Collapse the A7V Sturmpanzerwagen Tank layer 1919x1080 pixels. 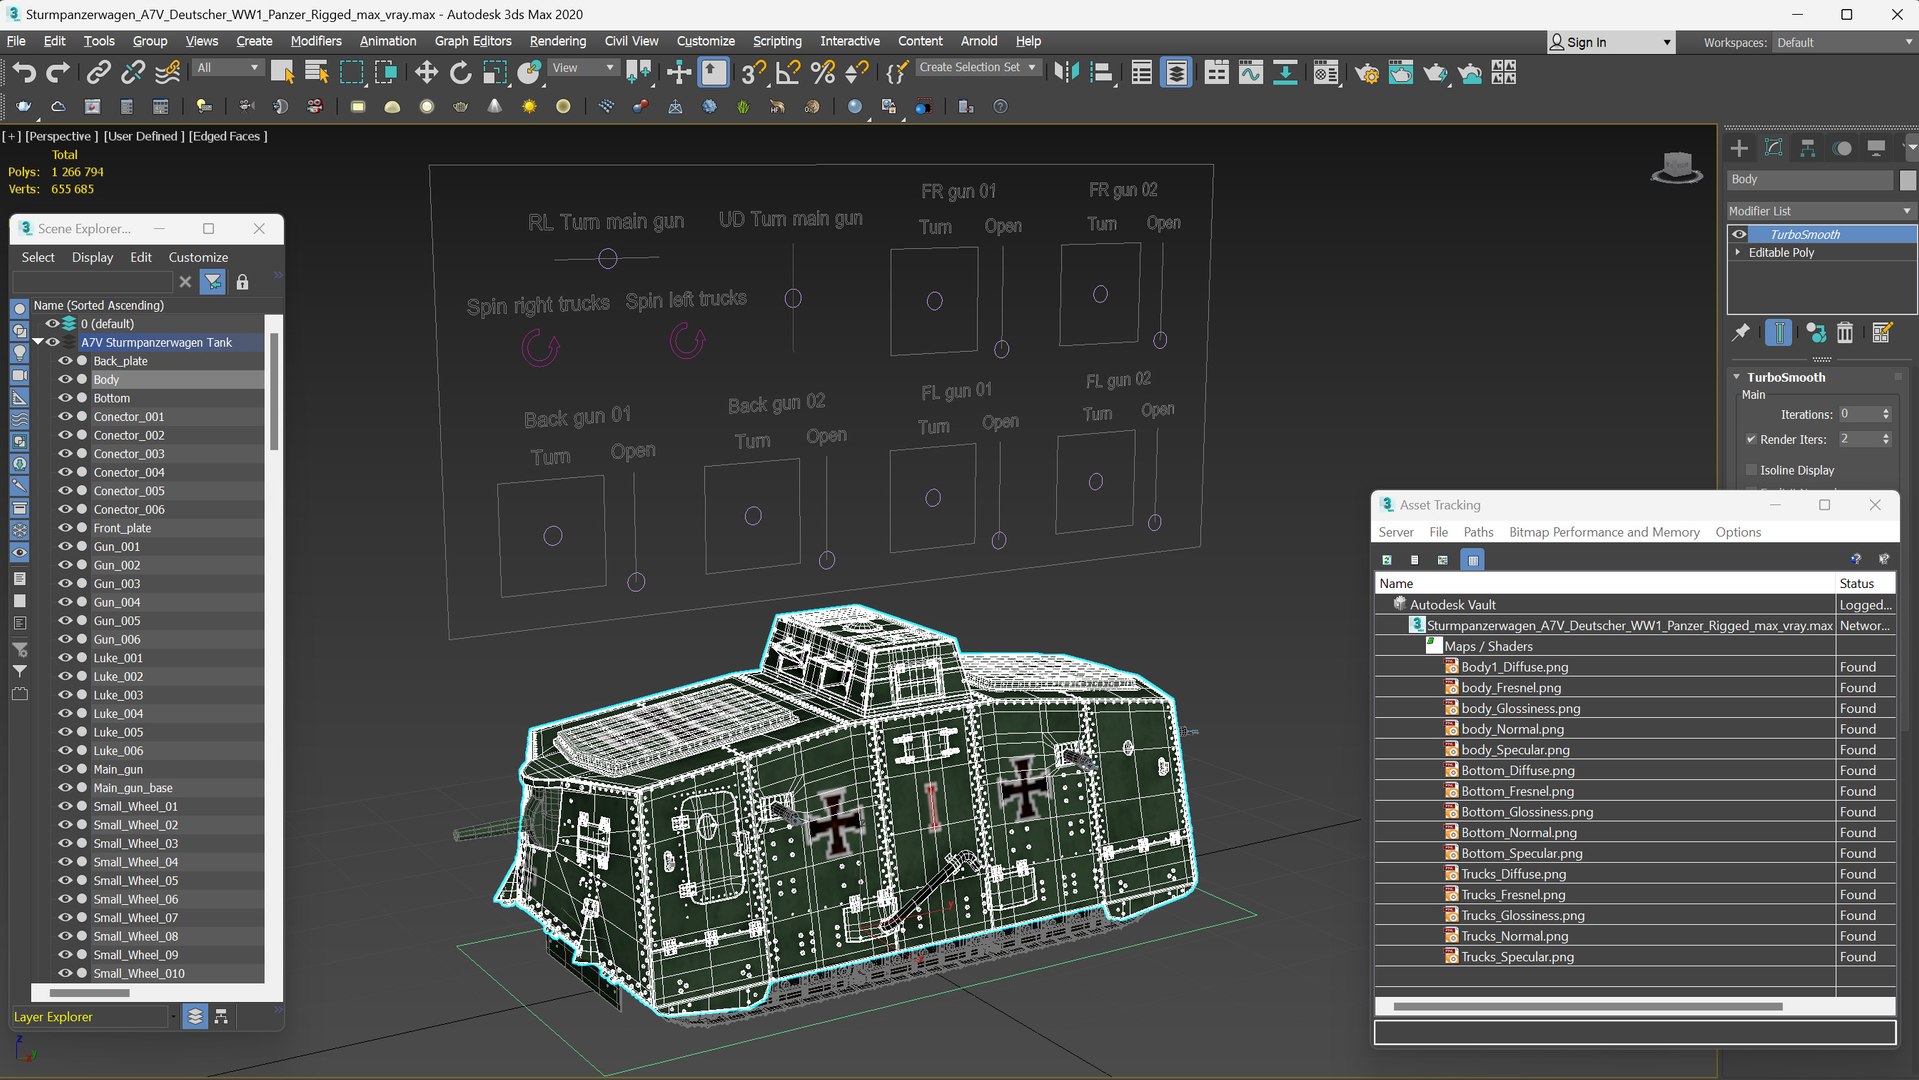(x=38, y=342)
